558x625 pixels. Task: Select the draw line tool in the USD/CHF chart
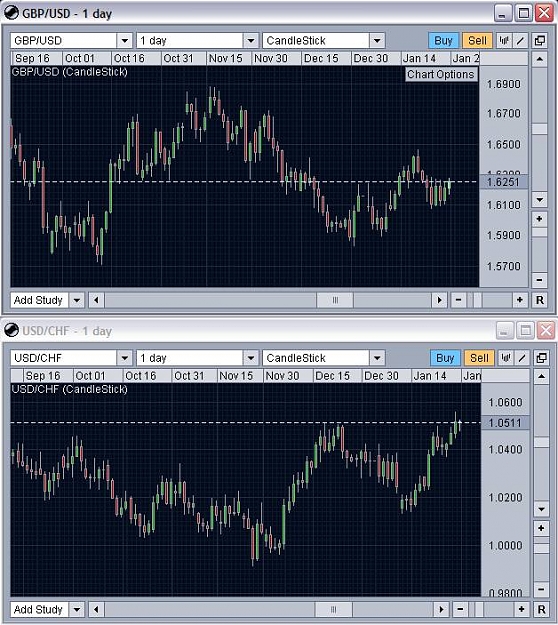point(522,358)
